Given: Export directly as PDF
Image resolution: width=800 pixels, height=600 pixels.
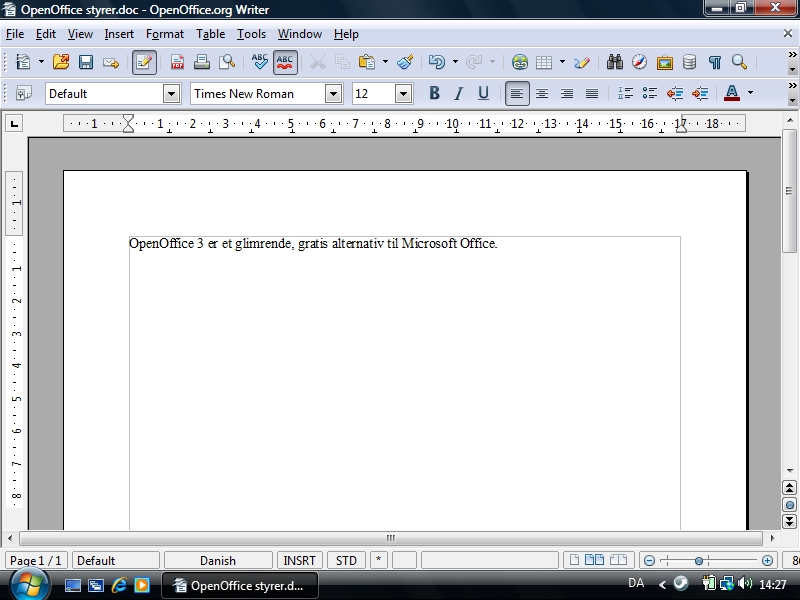Looking at the screenshot, I should tap(177, 62).
